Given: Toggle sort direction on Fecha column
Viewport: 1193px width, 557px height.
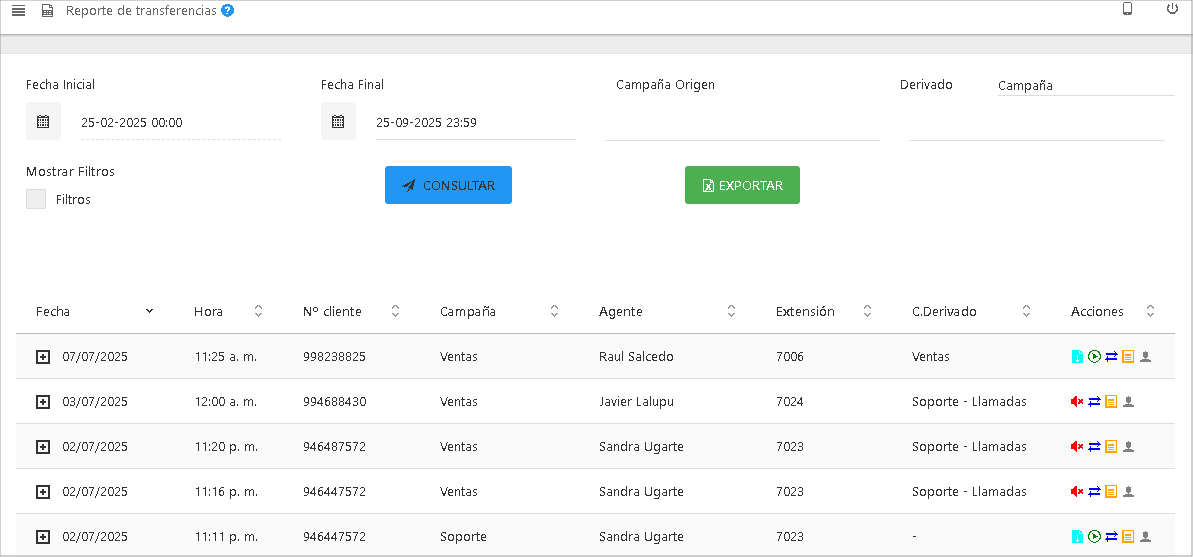Looking at the screenshot, I should pyautogui.click(x=150, y=311).
